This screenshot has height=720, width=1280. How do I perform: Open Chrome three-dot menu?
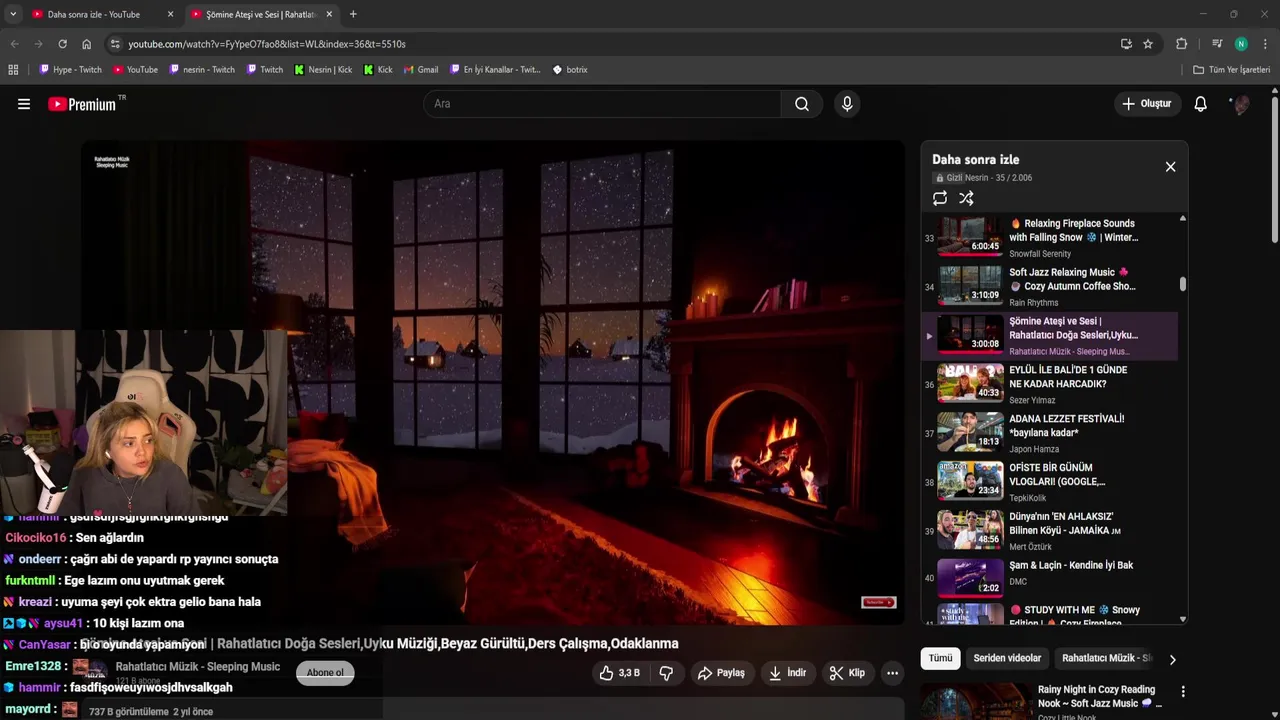click(x=1266, y=44)
